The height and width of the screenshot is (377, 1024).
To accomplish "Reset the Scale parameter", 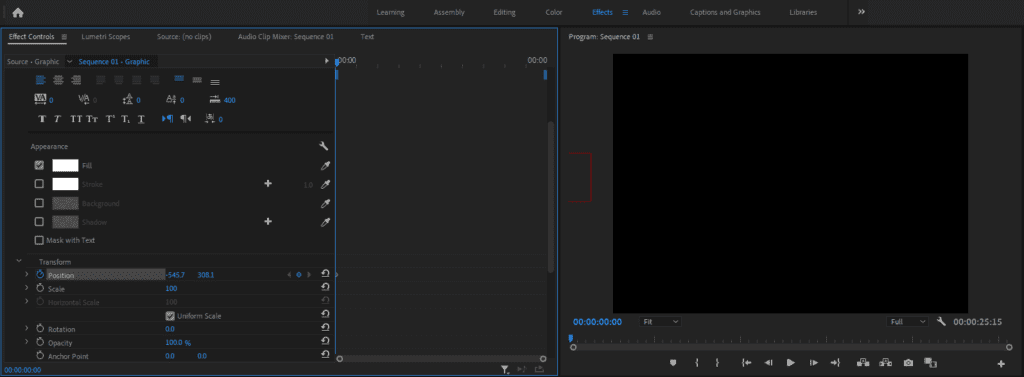I will [x=325, y=287].
